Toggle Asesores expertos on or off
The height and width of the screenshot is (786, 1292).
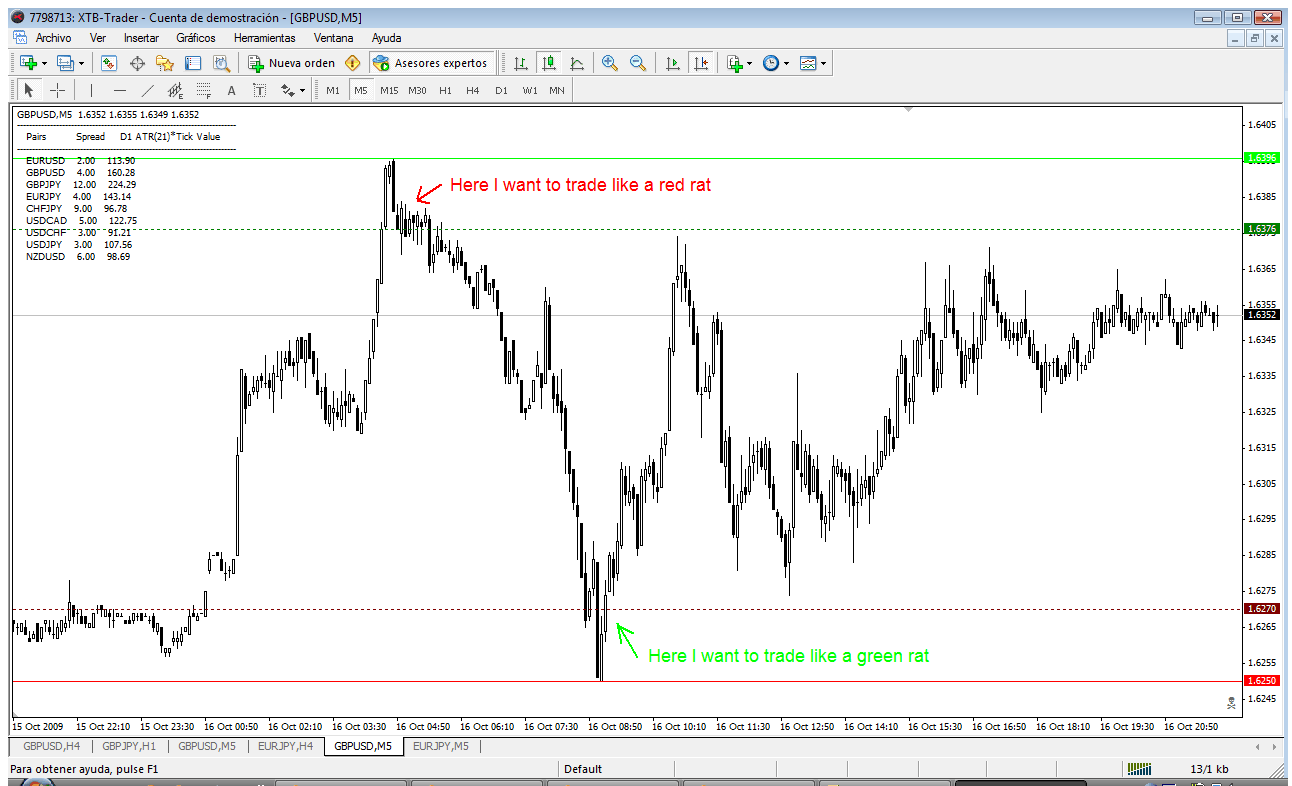430,63
